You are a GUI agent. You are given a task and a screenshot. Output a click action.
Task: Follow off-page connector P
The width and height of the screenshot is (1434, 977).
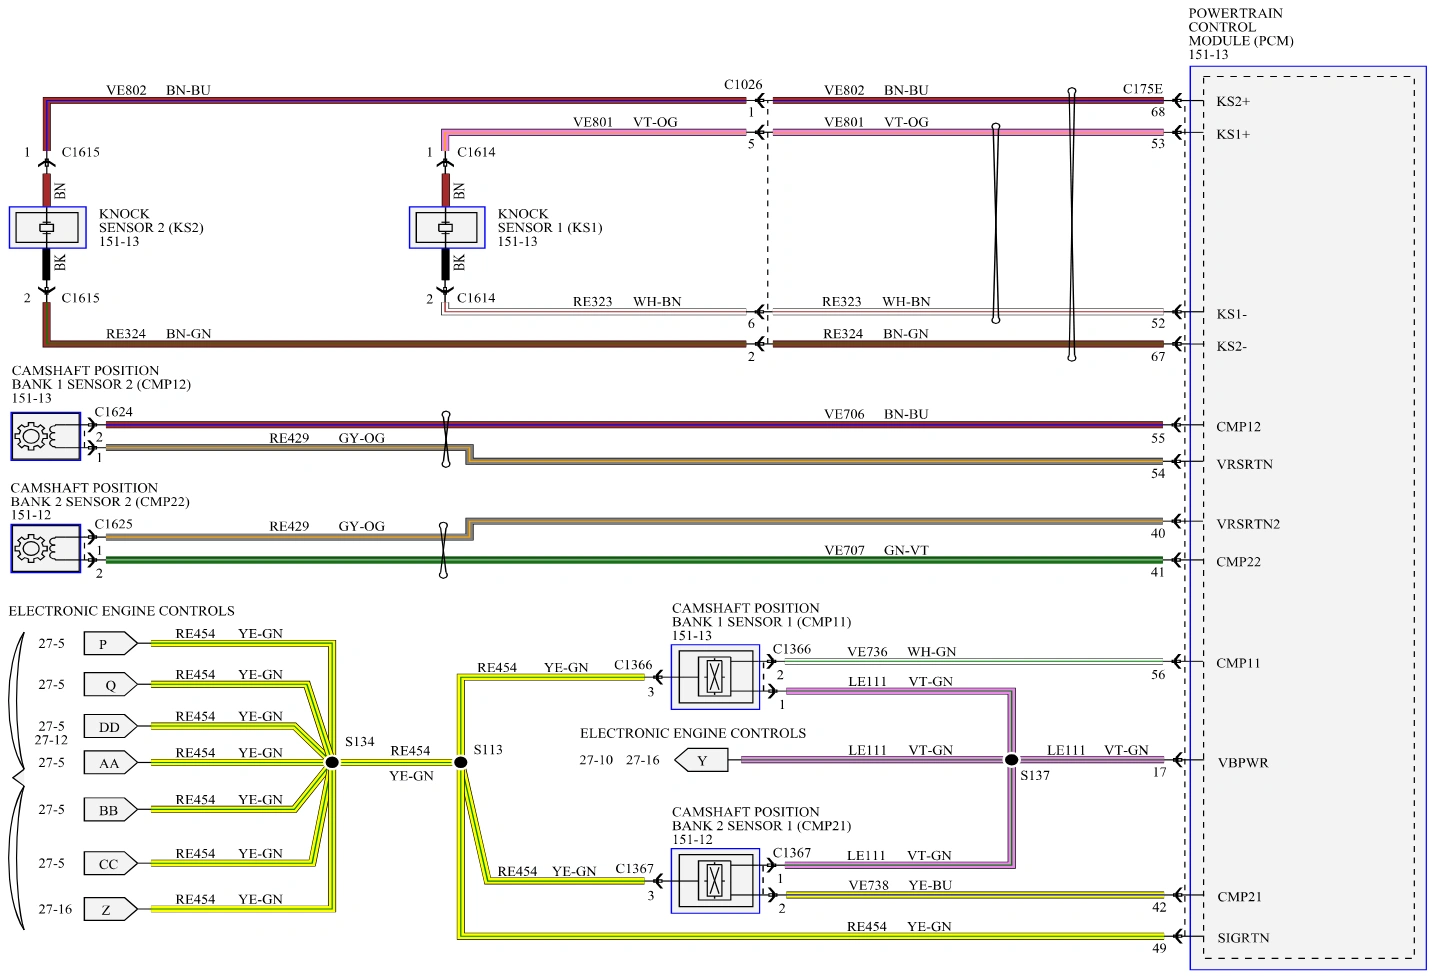(x=110, y=644)
